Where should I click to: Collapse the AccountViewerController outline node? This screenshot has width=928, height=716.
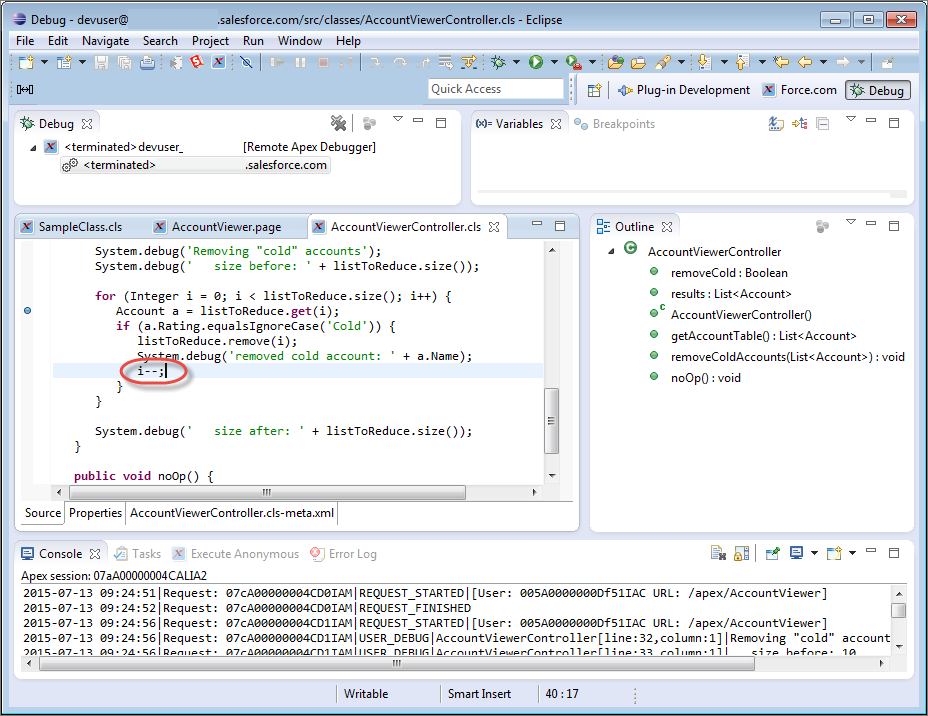tap(611, 251)
